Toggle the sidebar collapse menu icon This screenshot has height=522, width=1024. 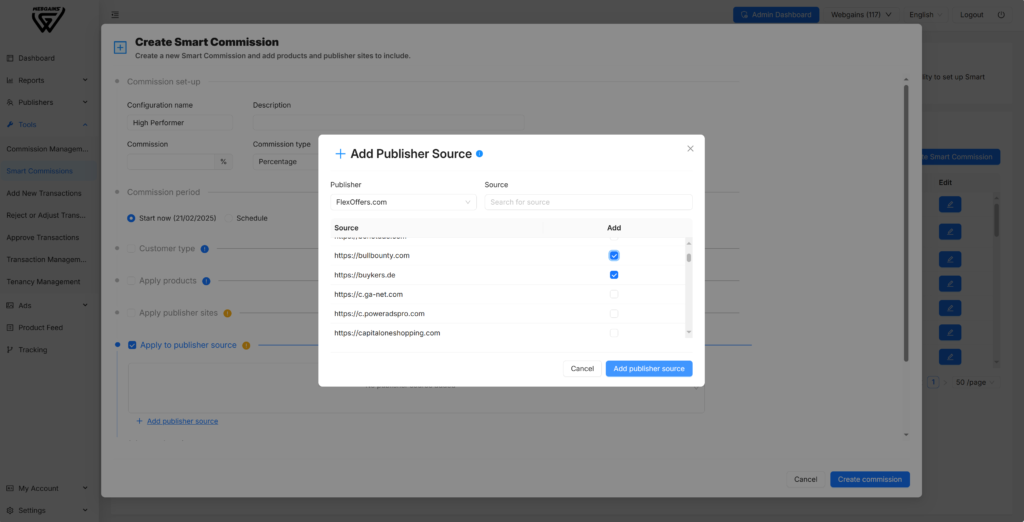(115, 14)
